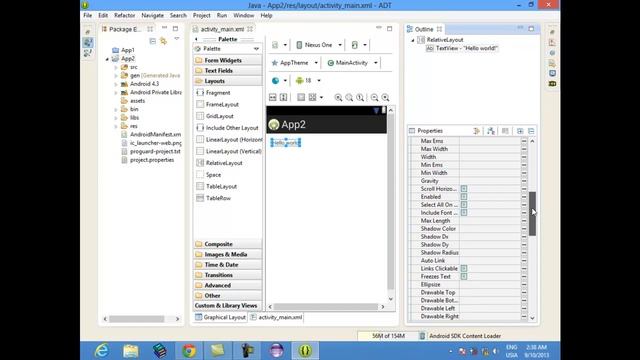Viewport: 640px width, 360px height.
Task: Expand the Advanced palette category
Action: click(228, 285)
